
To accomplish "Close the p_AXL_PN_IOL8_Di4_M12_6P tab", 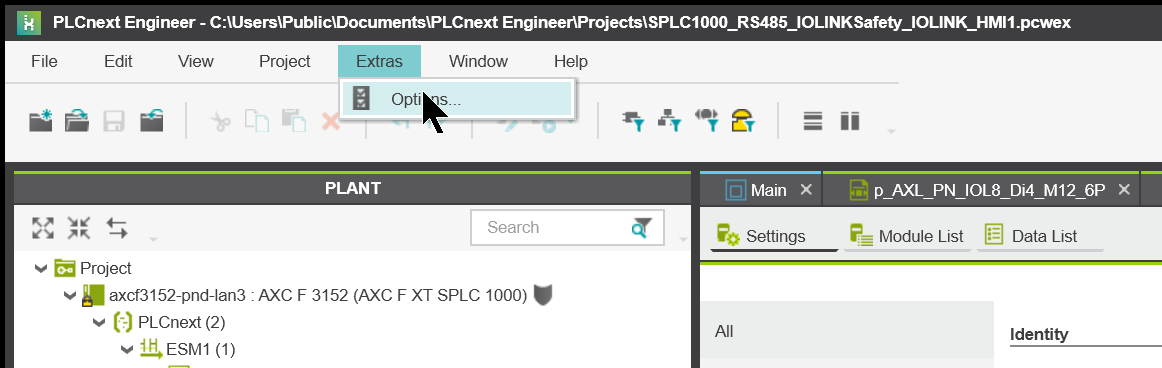I will (1123, 190).
